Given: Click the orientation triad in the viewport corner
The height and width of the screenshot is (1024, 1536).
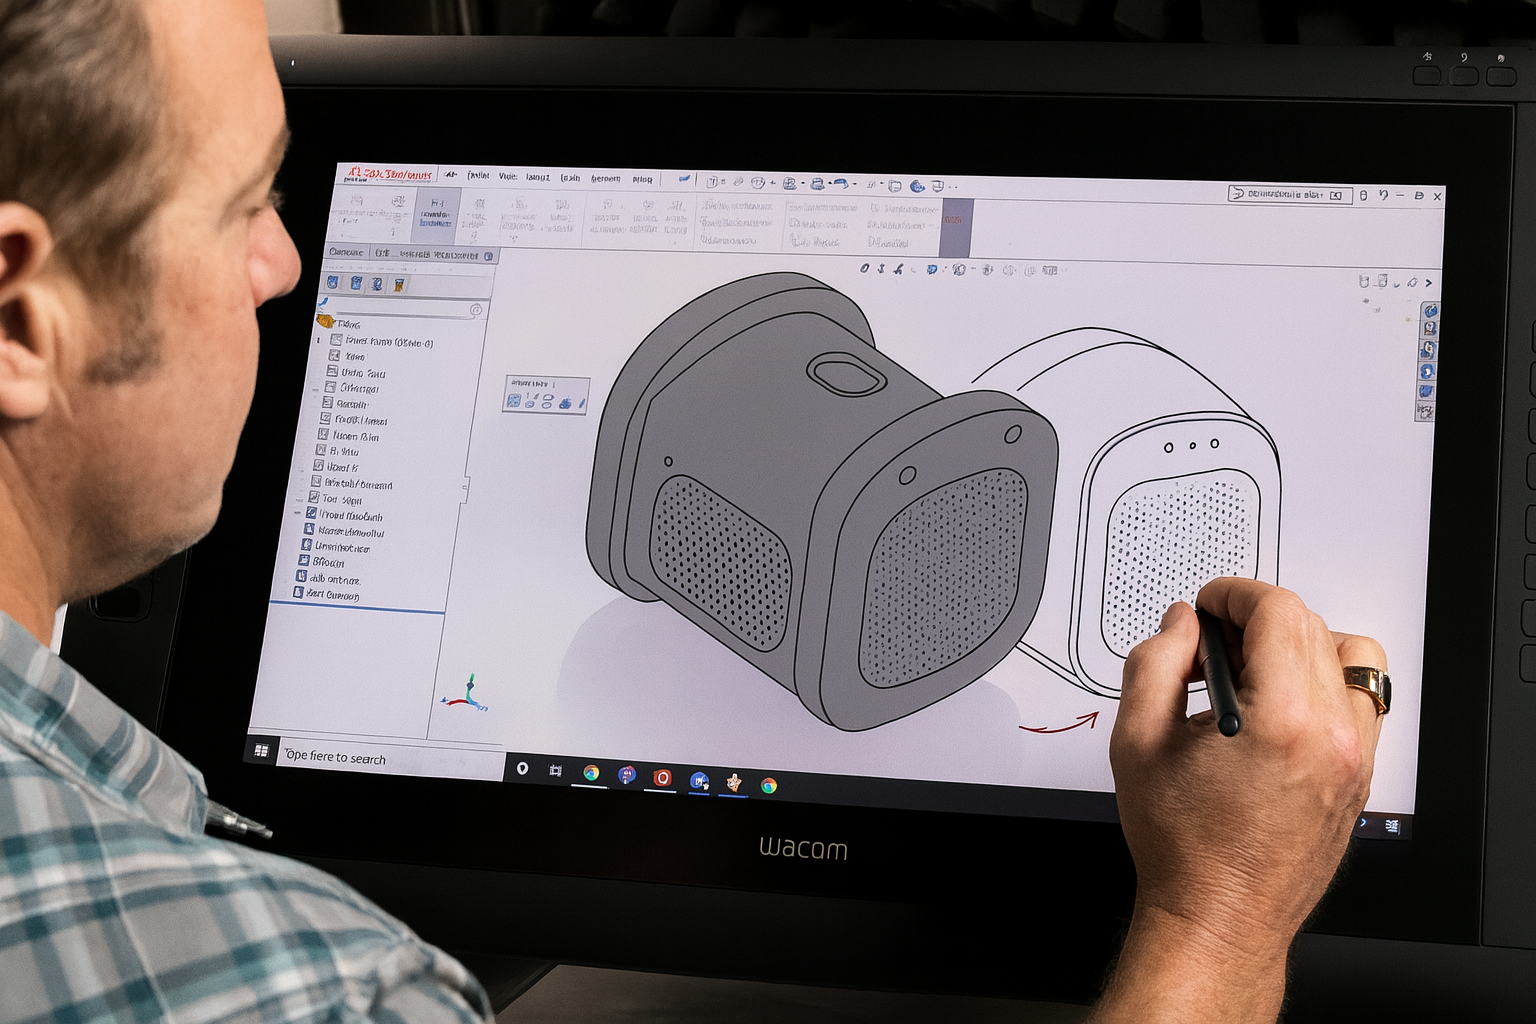Looking at the screenshot, I should [470, 695].
